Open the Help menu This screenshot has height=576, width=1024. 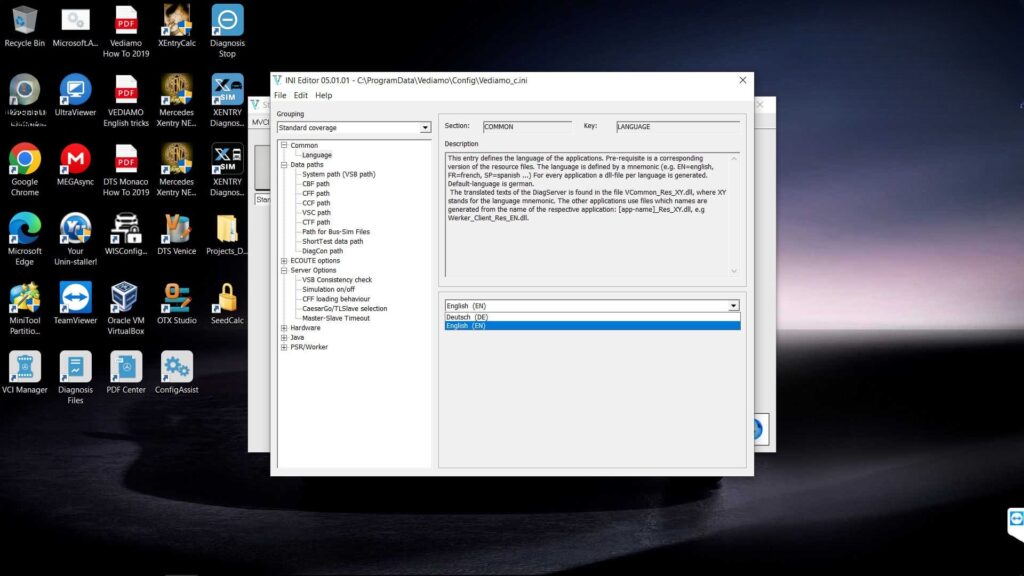coord(323,95)
